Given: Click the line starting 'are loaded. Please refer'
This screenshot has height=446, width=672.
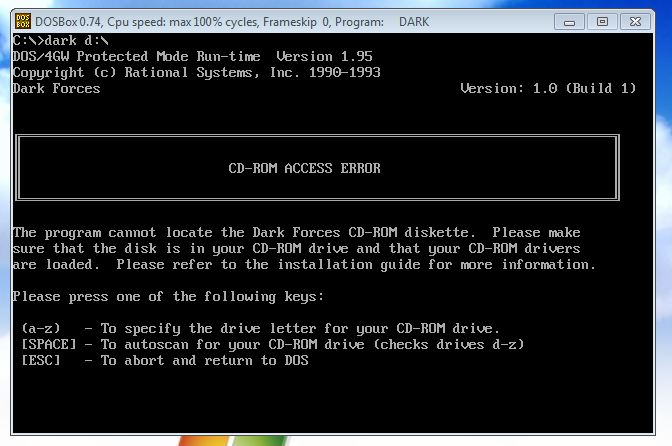Looking at the screenshot, I should (304, 265).
